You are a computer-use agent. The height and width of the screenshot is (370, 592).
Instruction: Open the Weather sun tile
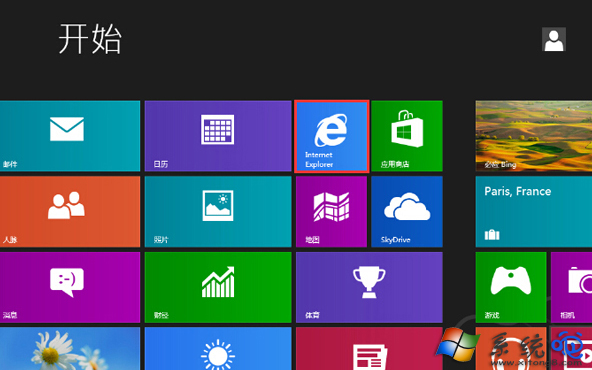click(218, 348)
